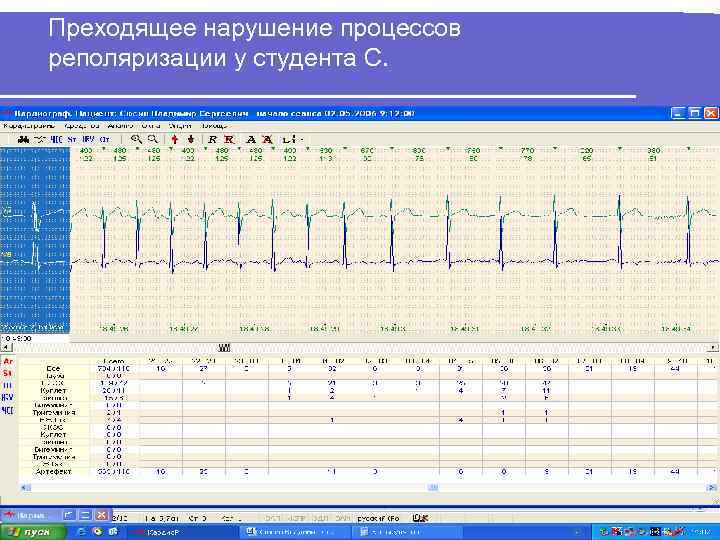This screenshot has height=540, width=720.
Task: Click the ECG waveform toolbar icon
Action: tap(40, 139)
